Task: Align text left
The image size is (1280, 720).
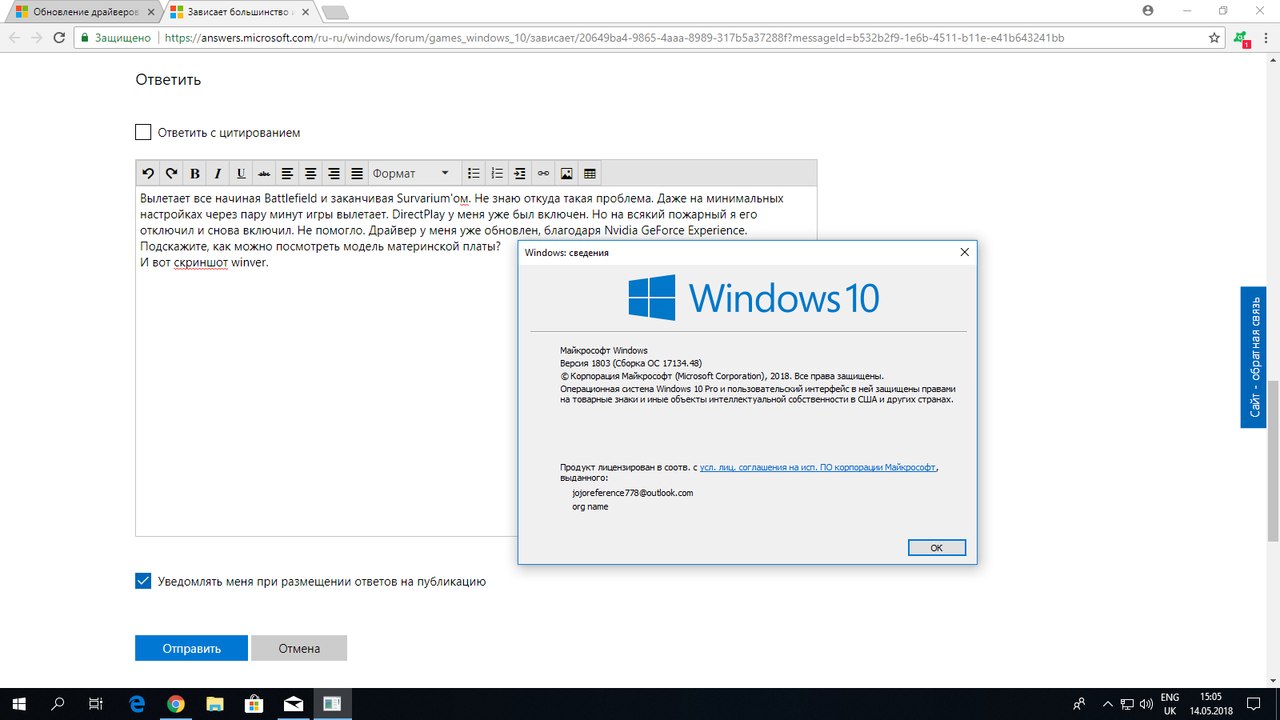Action: (287, 173)
